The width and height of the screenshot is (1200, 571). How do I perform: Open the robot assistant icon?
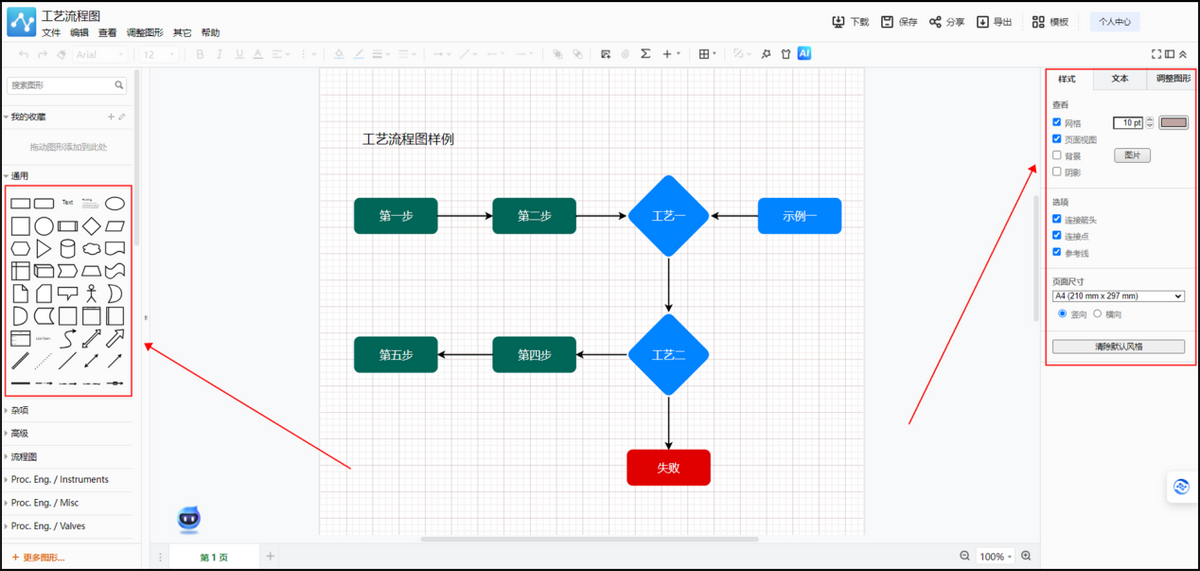(189, 517)
